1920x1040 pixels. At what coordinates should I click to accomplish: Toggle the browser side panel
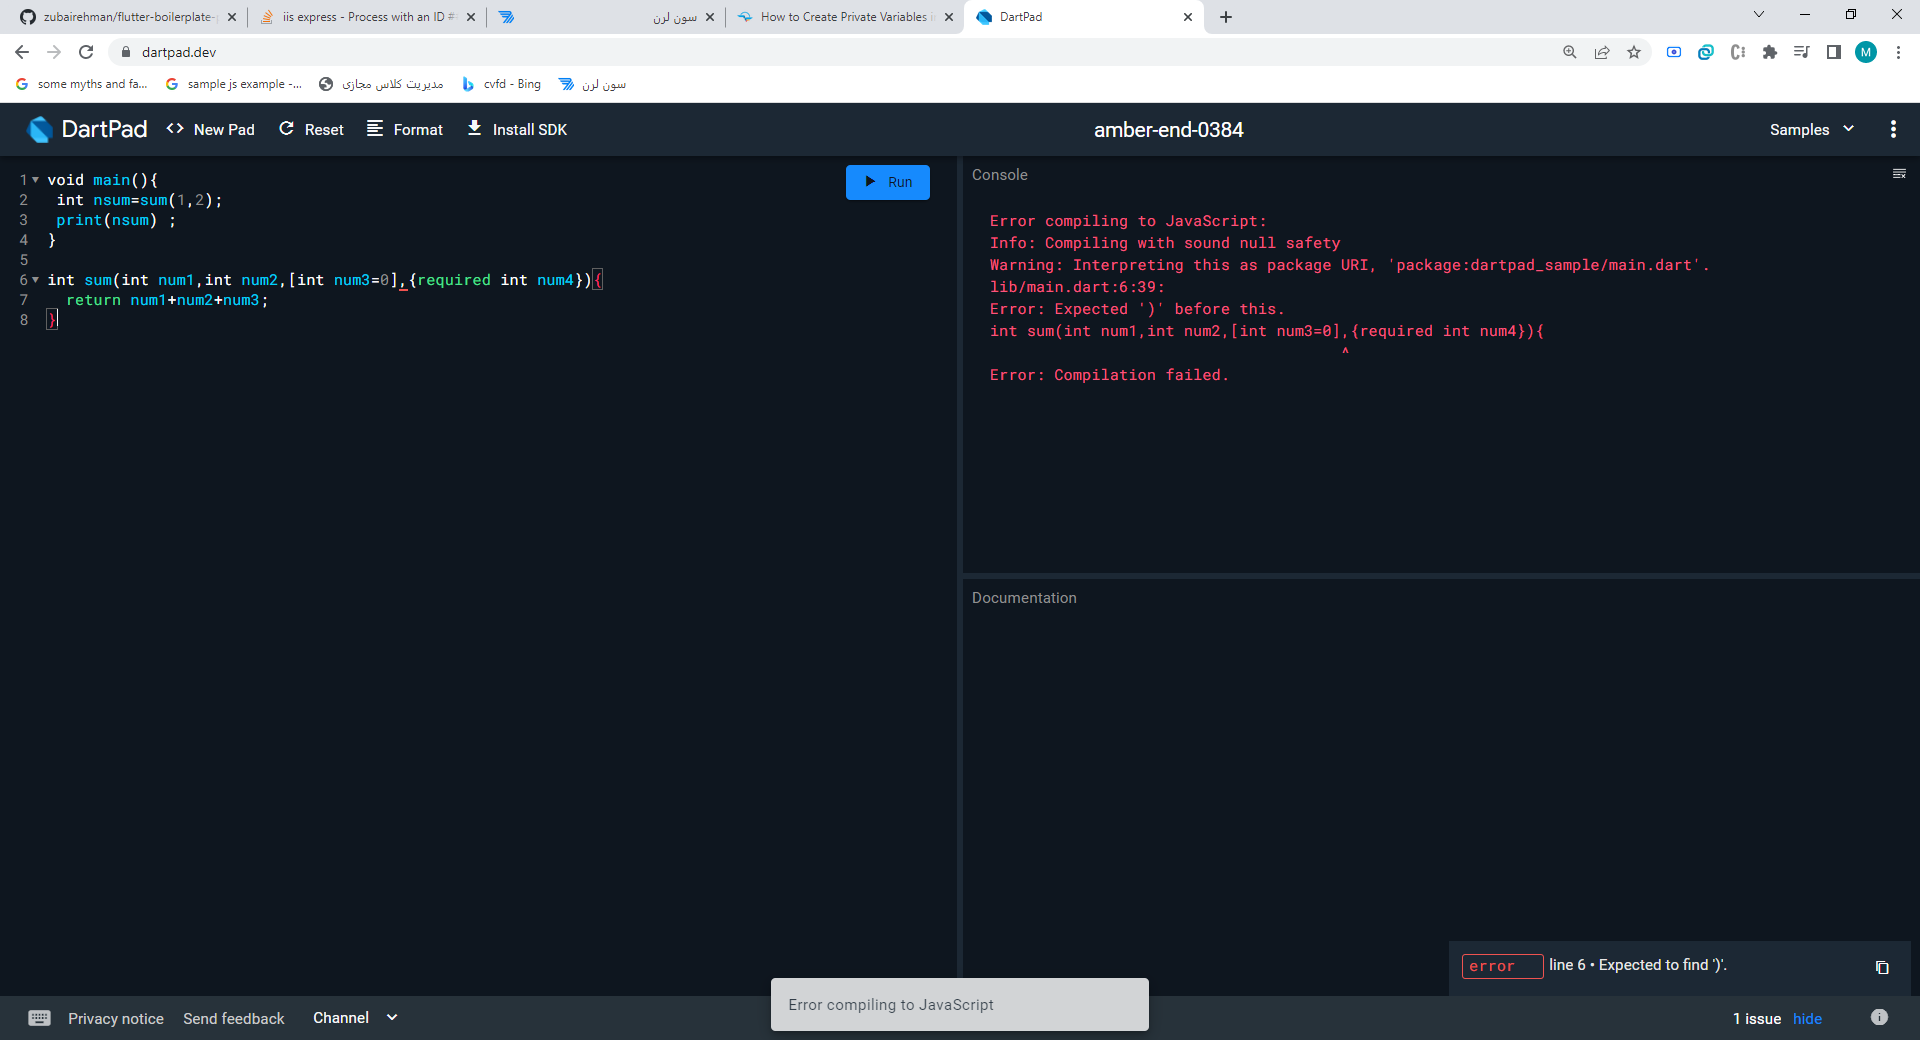tap(1834, 52)
